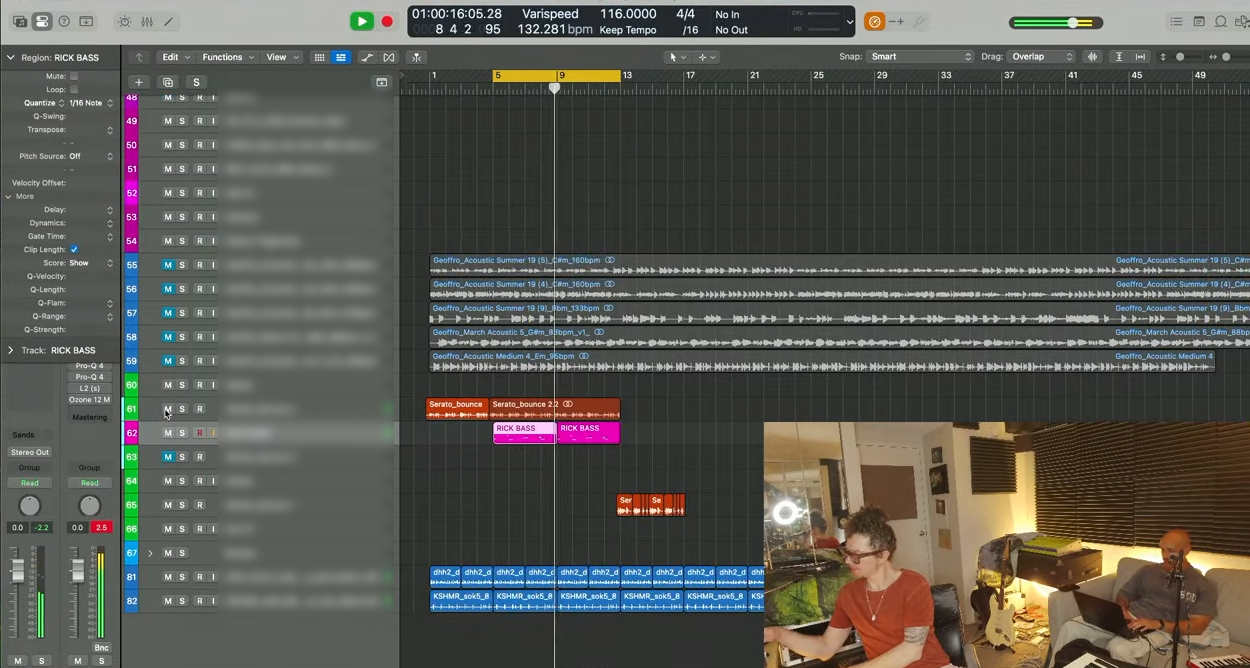
Task: Expand the display mode chevron in LCD
Action: [x=850, y=21]
